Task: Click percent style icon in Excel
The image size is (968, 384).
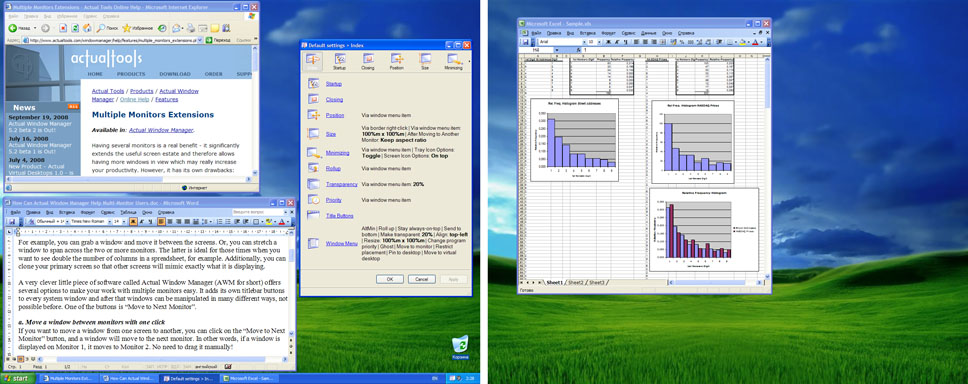Action: [x=682, y=42]
